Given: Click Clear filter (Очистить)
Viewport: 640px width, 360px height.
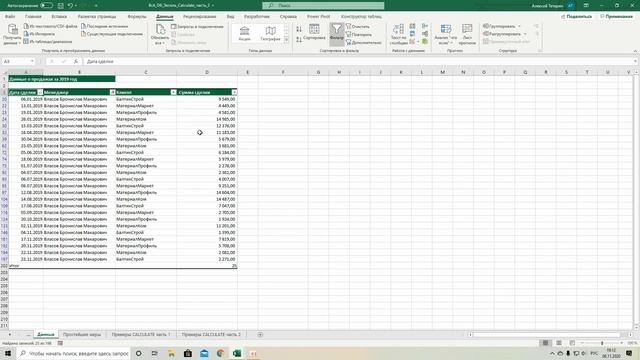Looking at the screenshot, I should (x=358, y=27).
